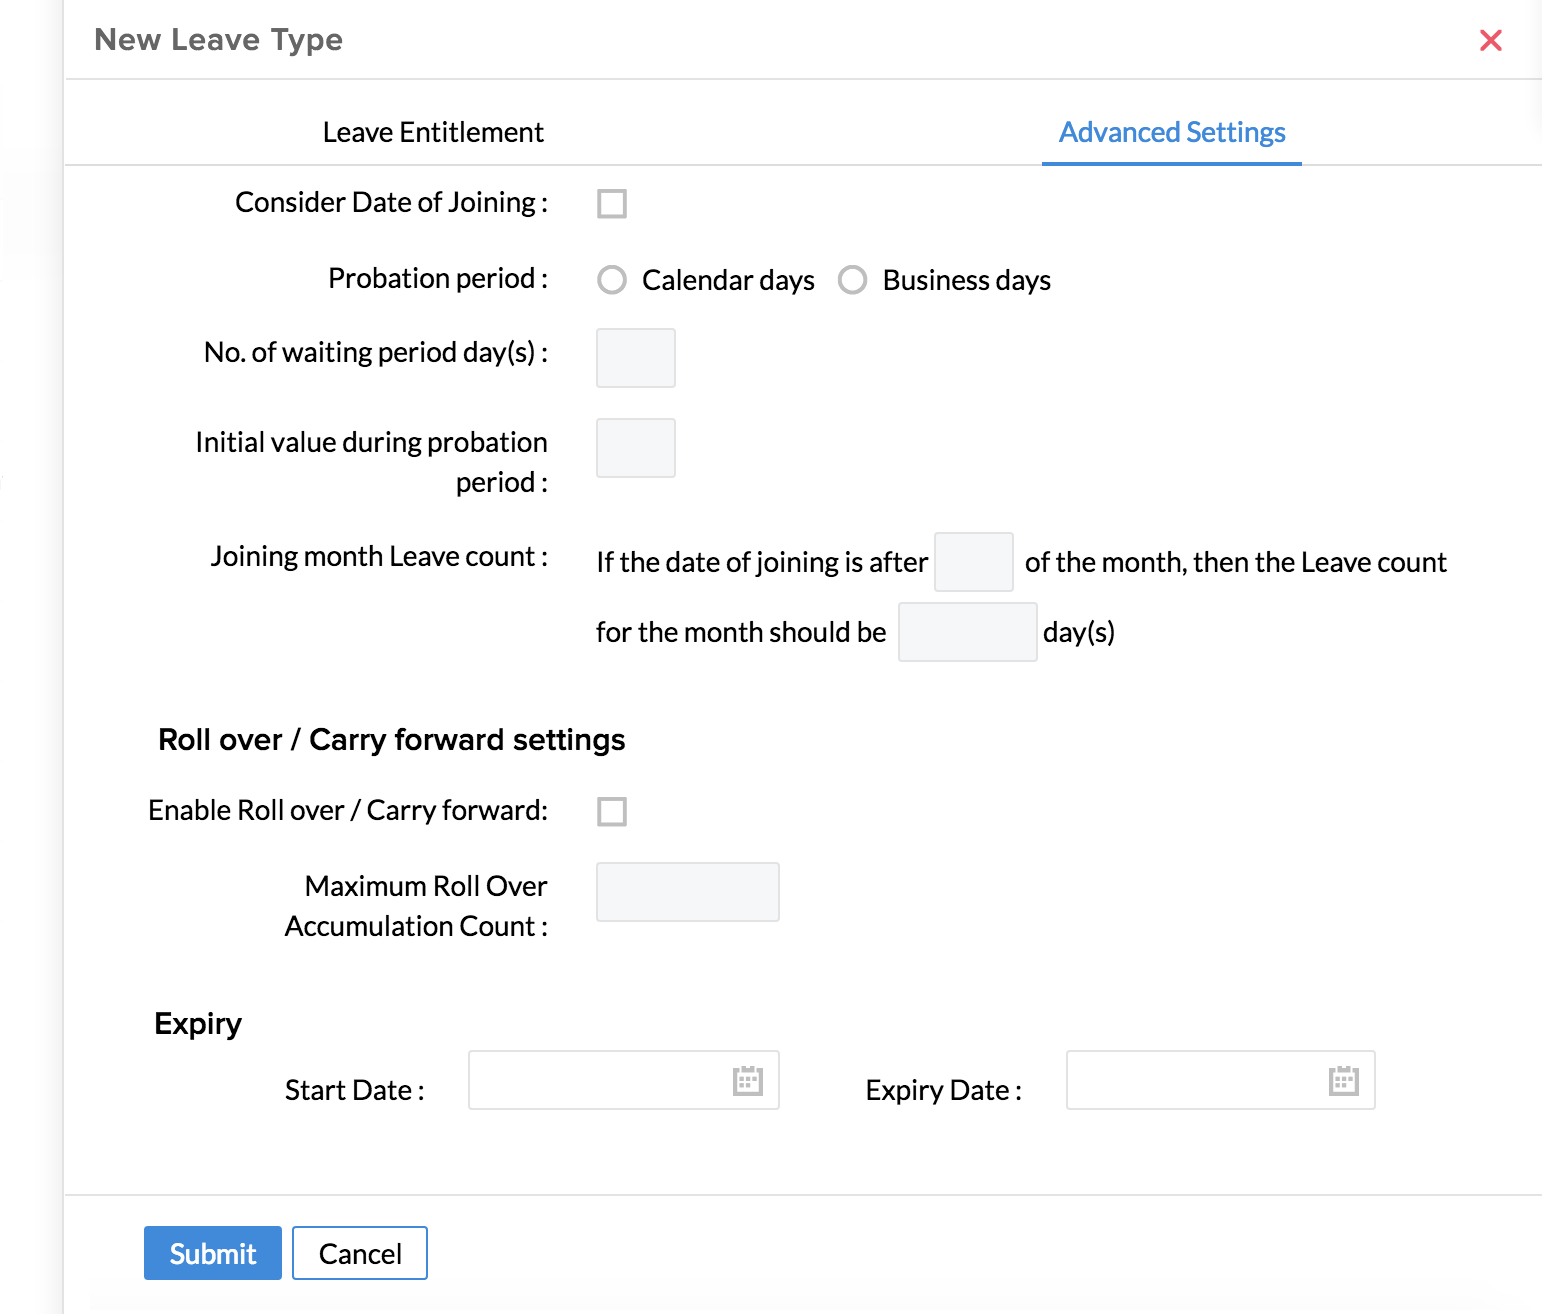This screenshot has height=1314, width=1542.
Task: Click inside the Start Date text field
Action: [598, 1080]
